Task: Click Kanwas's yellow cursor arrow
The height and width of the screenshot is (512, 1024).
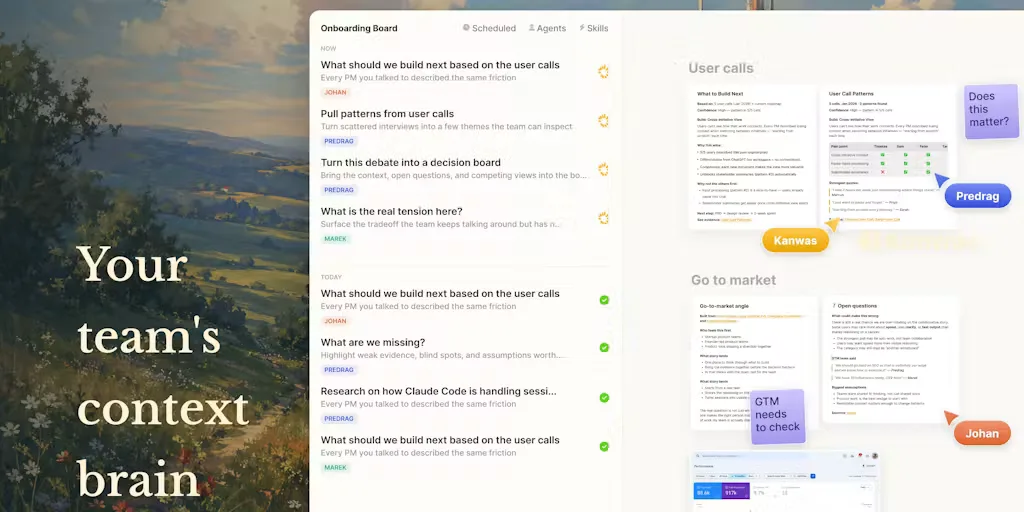Action: tap(832, 225)
